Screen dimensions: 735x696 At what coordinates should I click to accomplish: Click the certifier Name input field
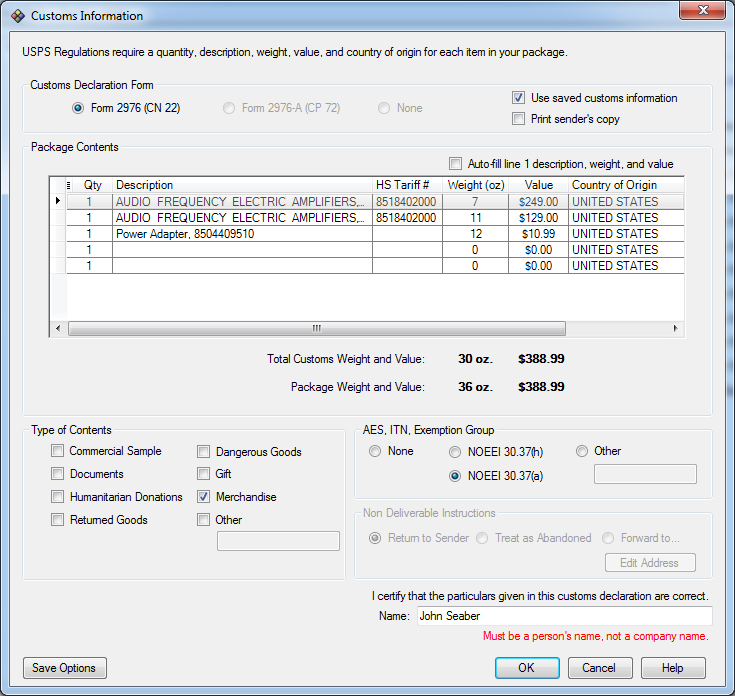coord(564,616)
